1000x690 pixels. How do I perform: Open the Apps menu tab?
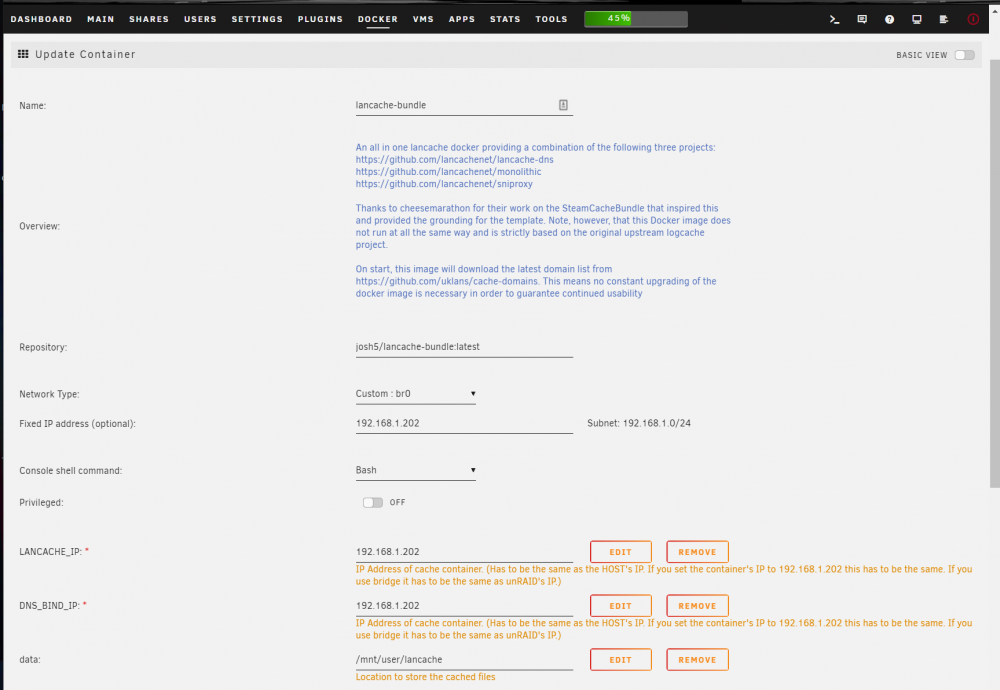tap(462, 19)
